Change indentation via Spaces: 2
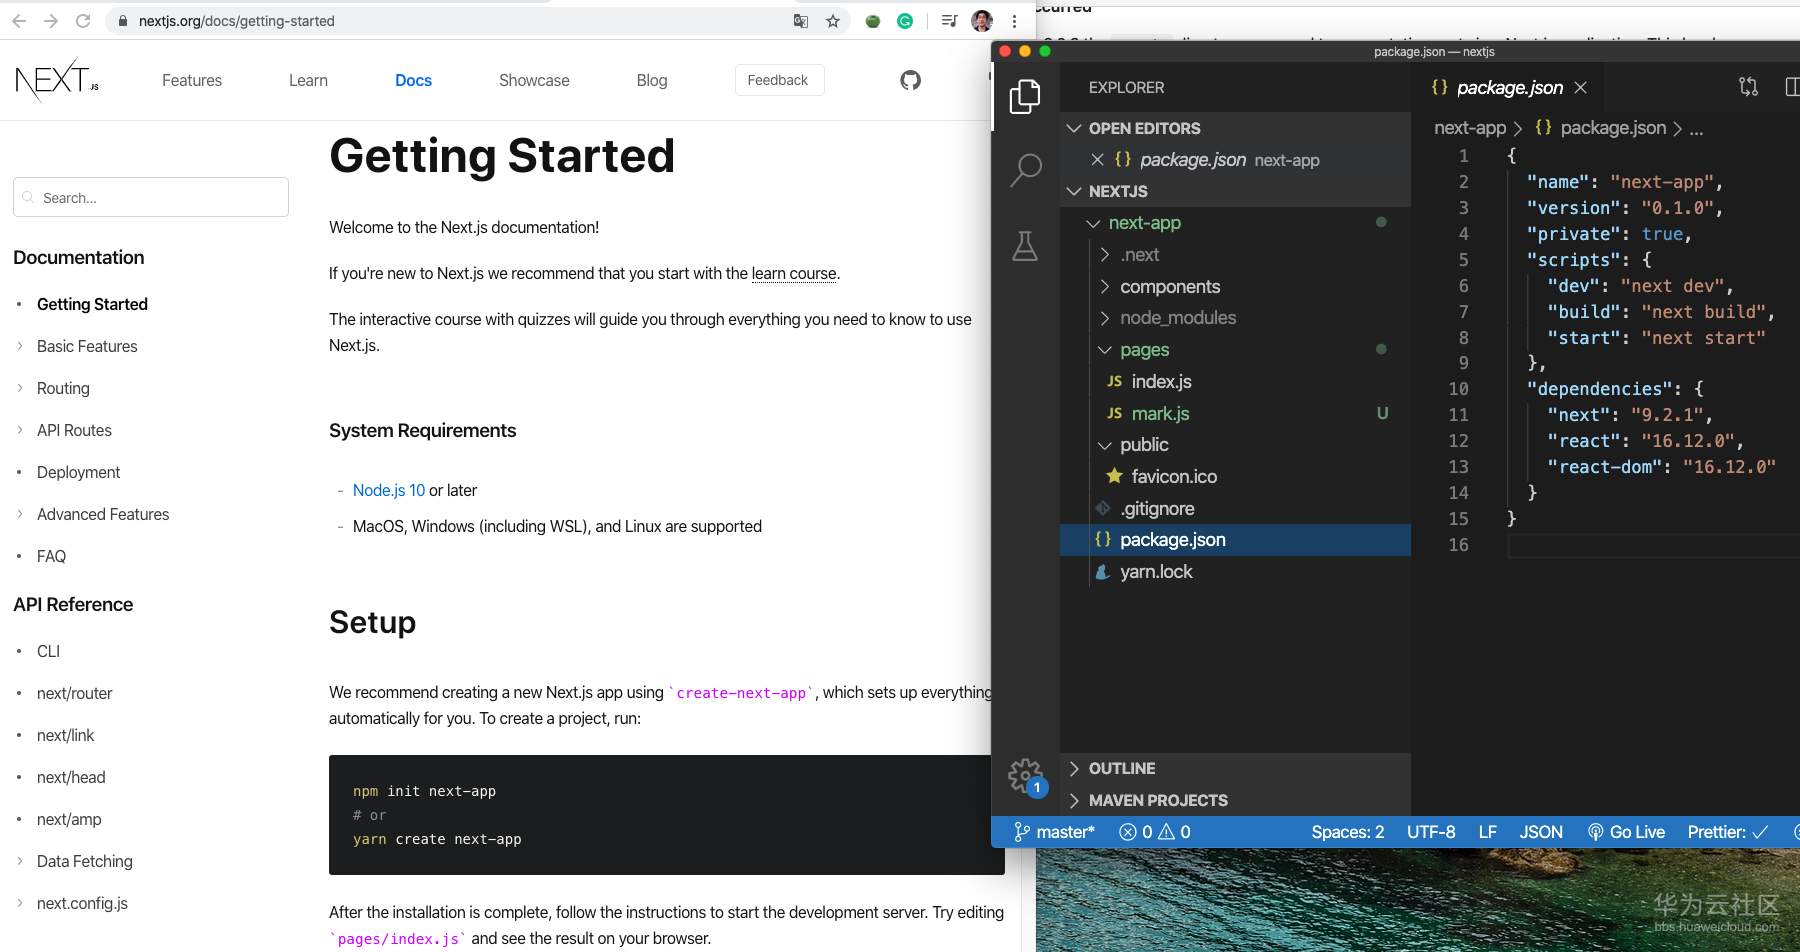 [1348, 832]
